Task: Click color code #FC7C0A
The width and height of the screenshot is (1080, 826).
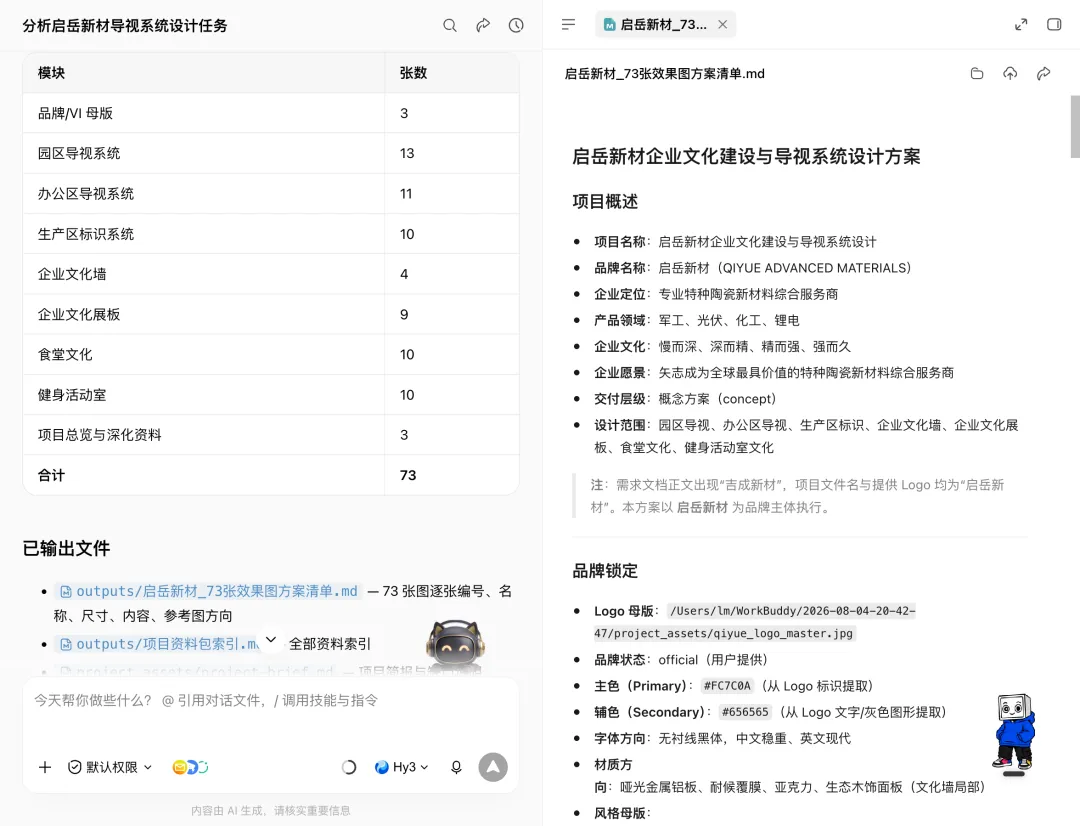Action: 727,685
